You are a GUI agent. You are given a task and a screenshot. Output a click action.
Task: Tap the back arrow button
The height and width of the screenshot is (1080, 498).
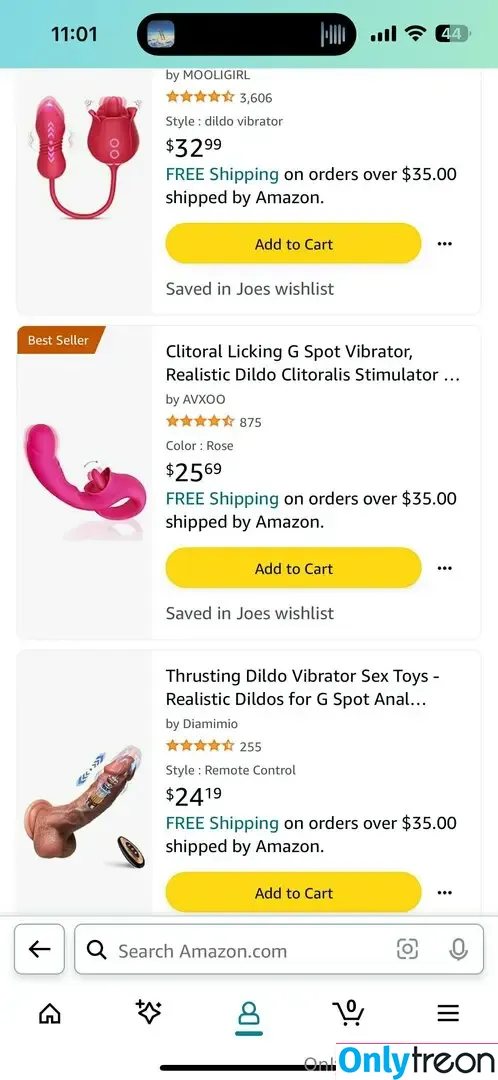pos(39,949)
